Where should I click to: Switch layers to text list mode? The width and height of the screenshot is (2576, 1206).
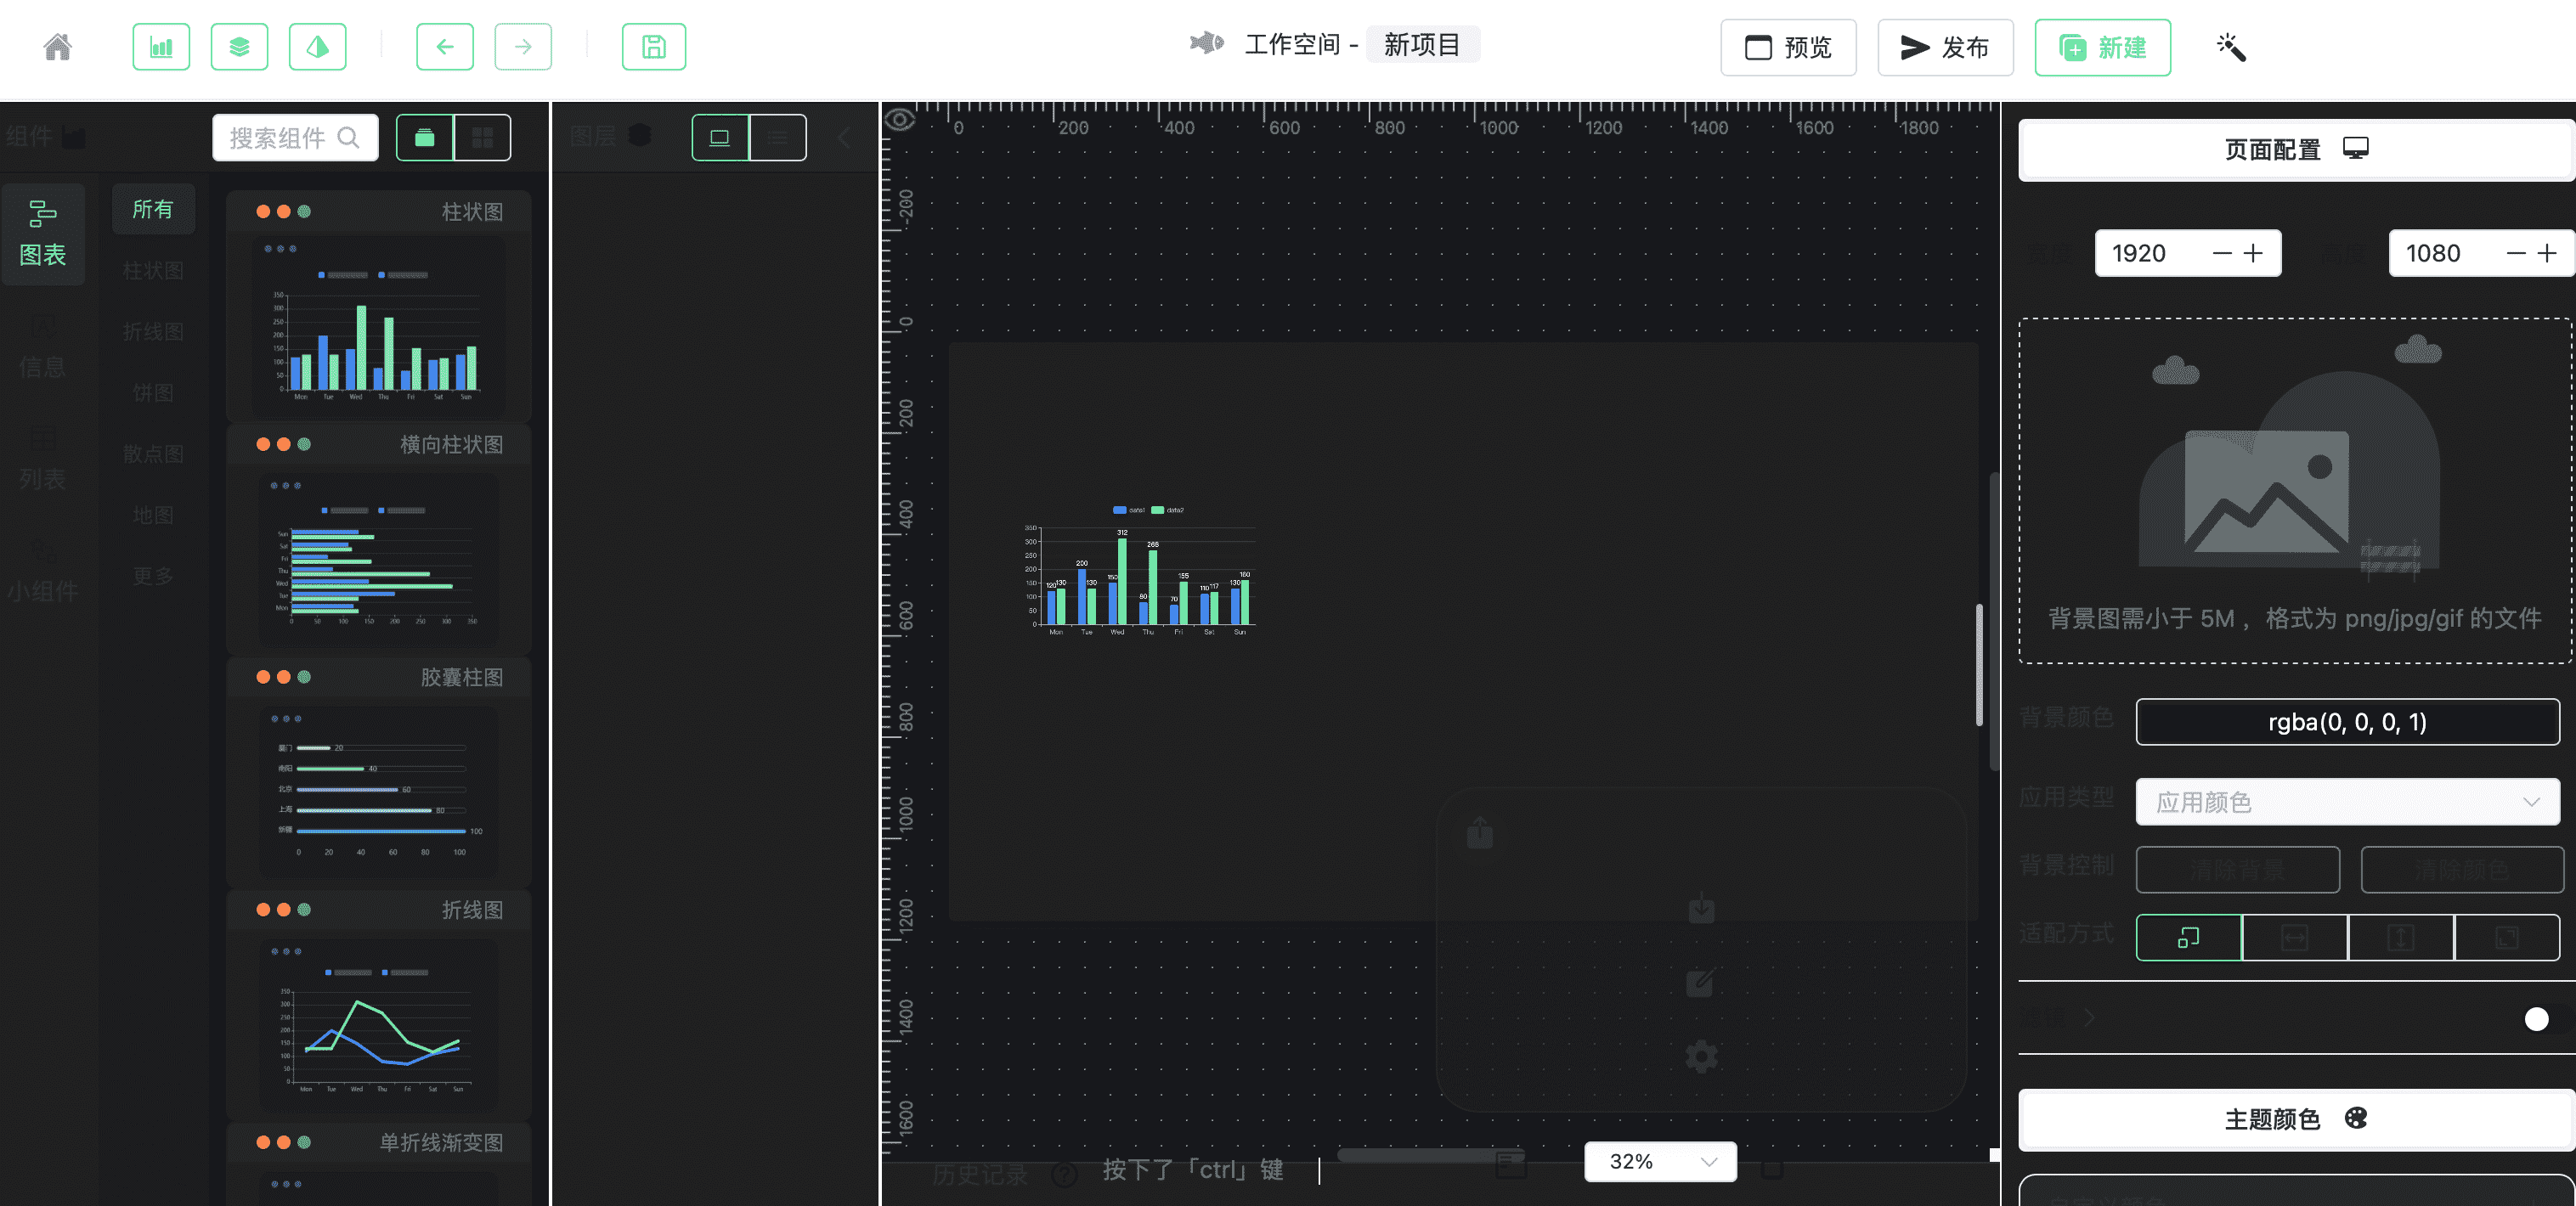(x=778, y=137)
